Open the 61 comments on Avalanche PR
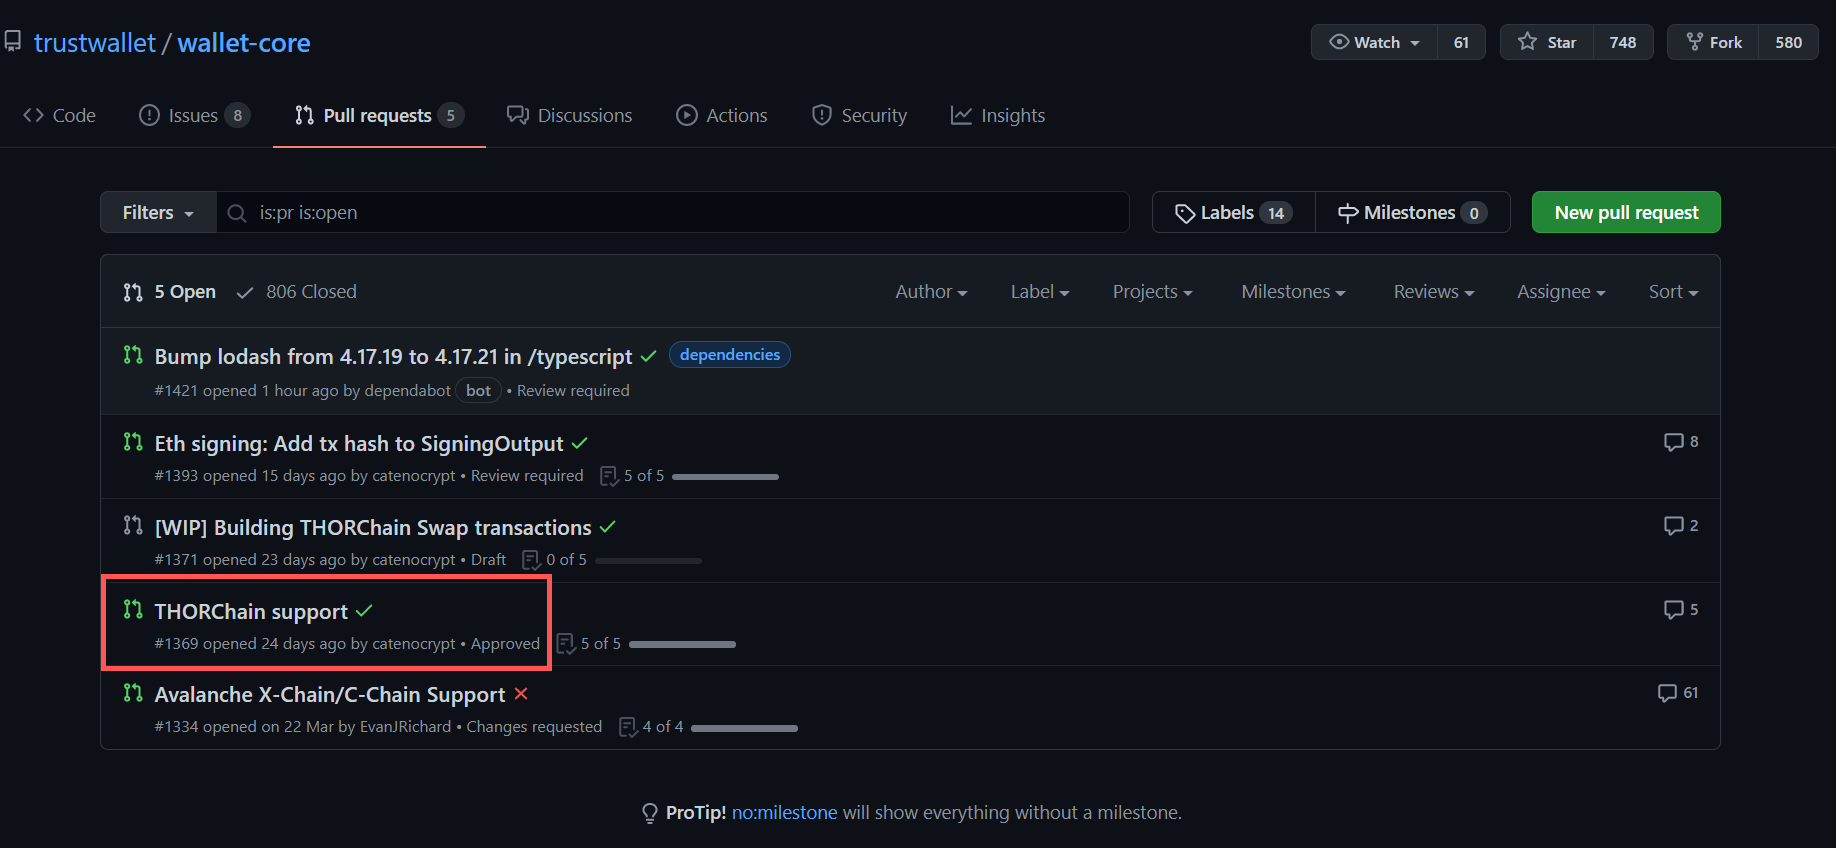Image resolution: width=1836 pixels, height=848 pixels. 1678,693
